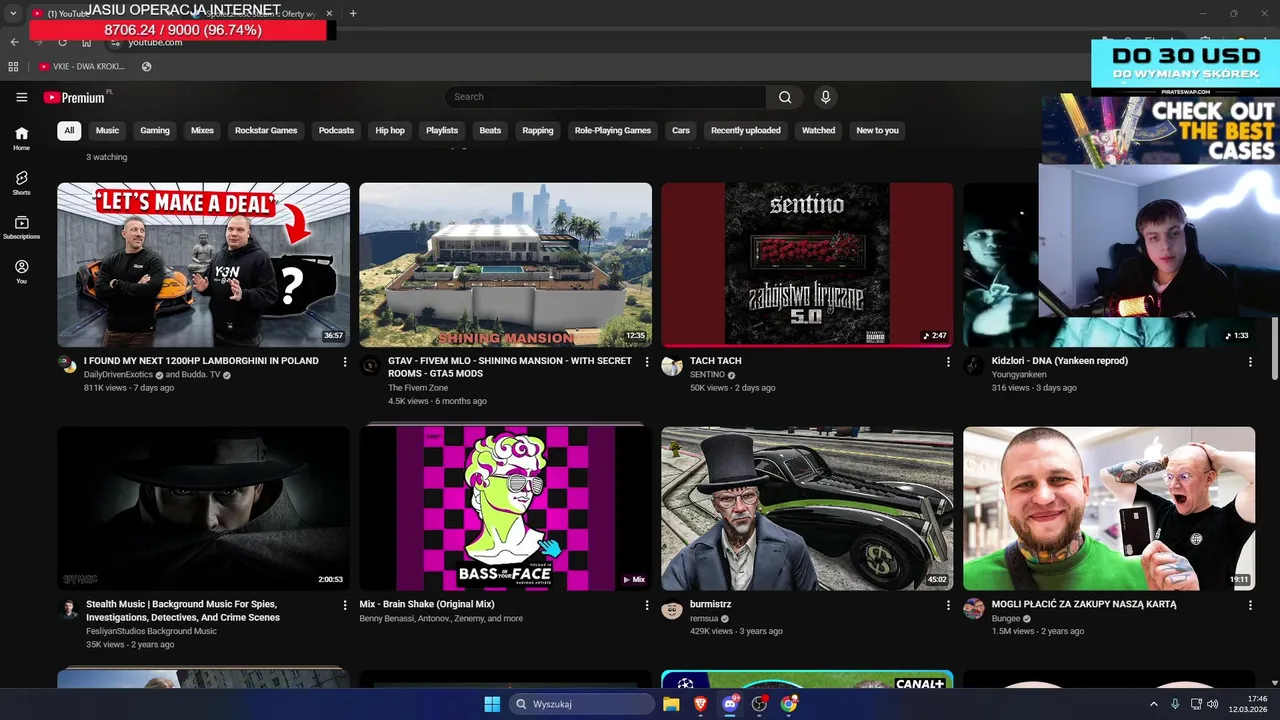
Task: Select the All filter chip
Action: click(x=69, y=130)
